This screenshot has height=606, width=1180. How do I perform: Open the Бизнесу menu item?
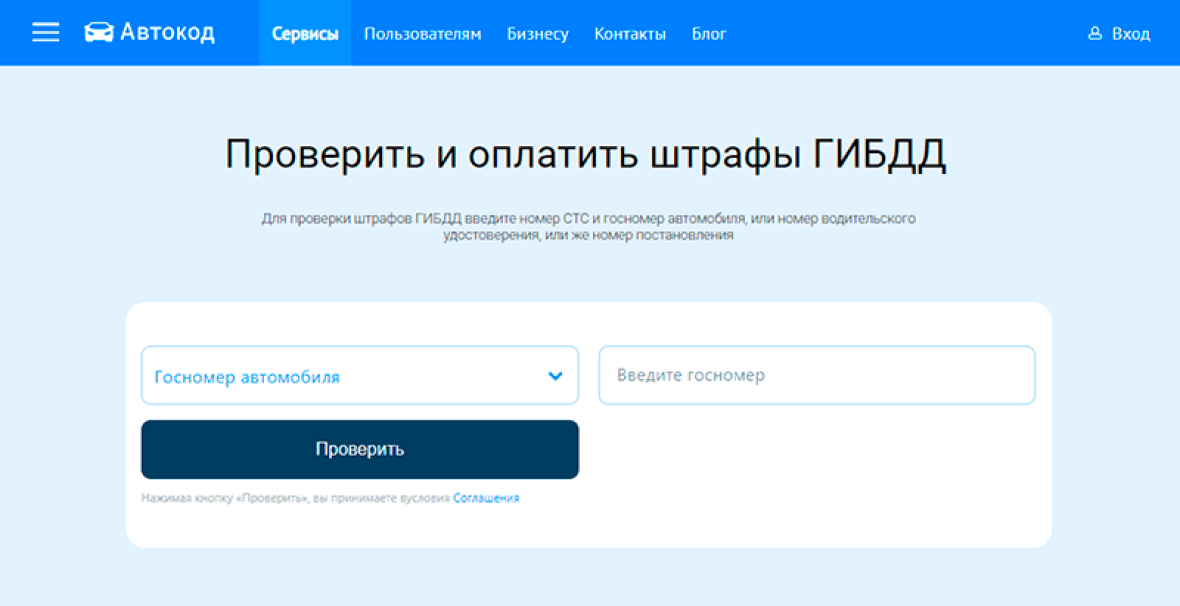tap(537, 34)
